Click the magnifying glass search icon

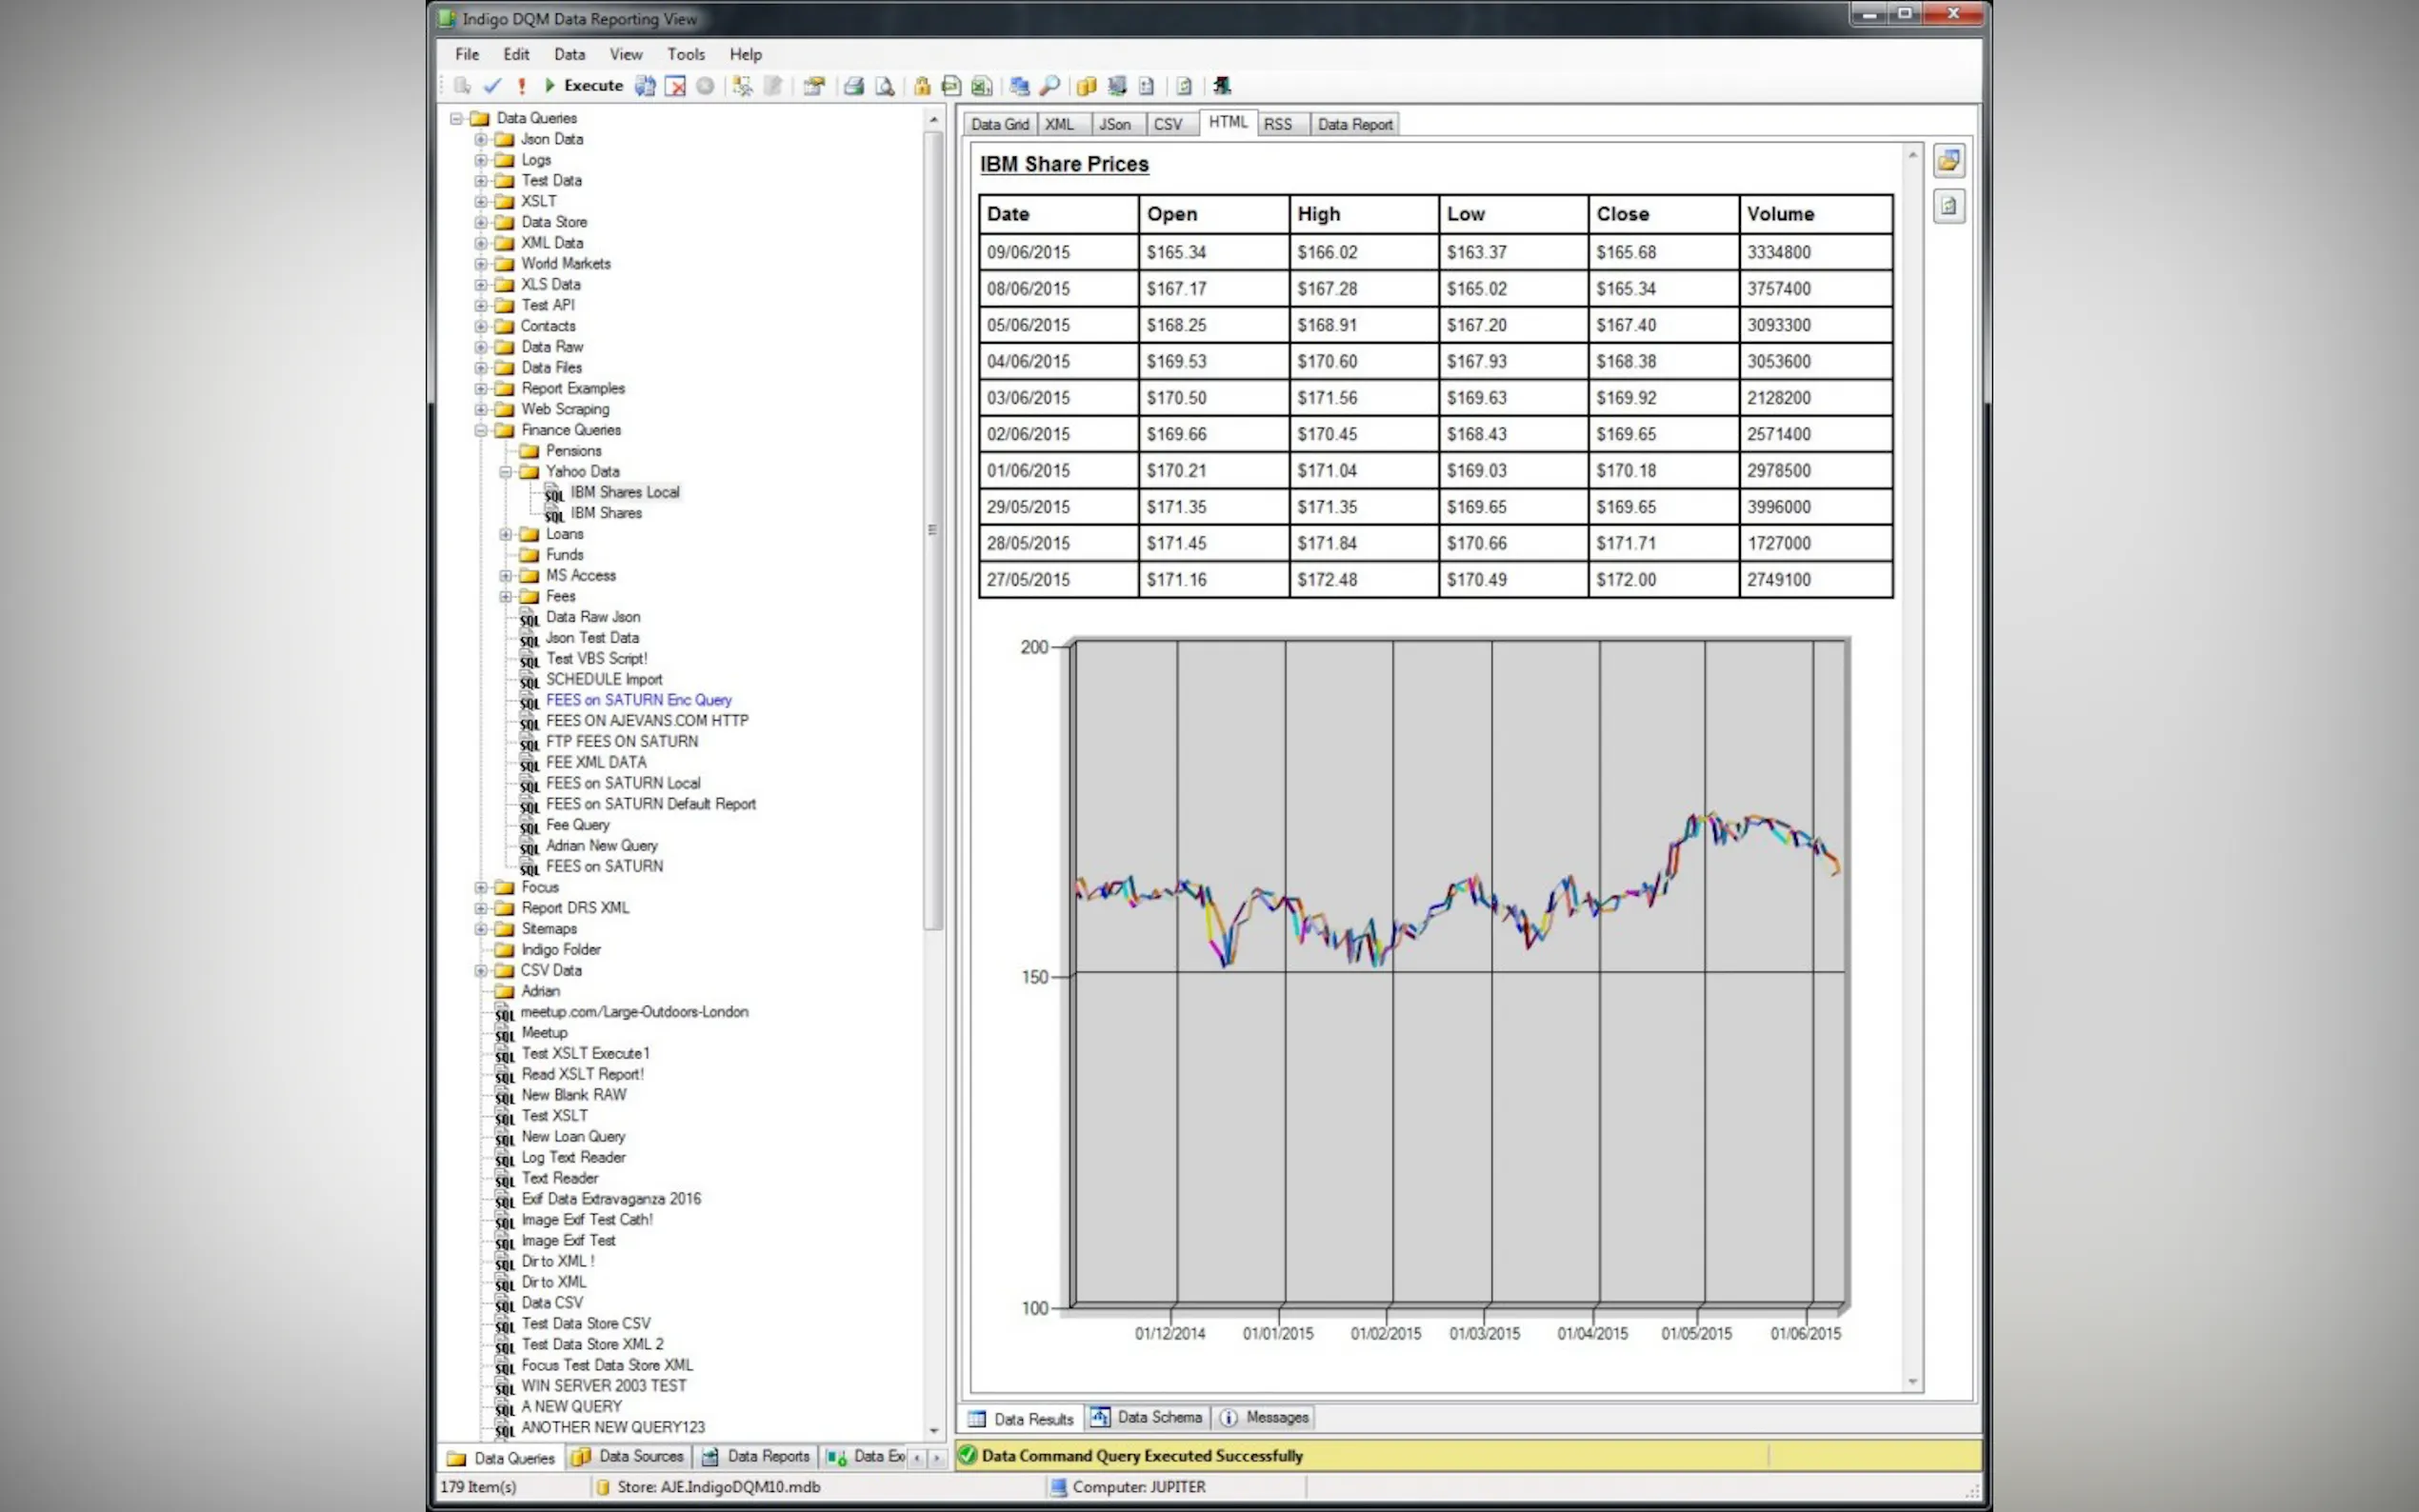coord(1049,86)
